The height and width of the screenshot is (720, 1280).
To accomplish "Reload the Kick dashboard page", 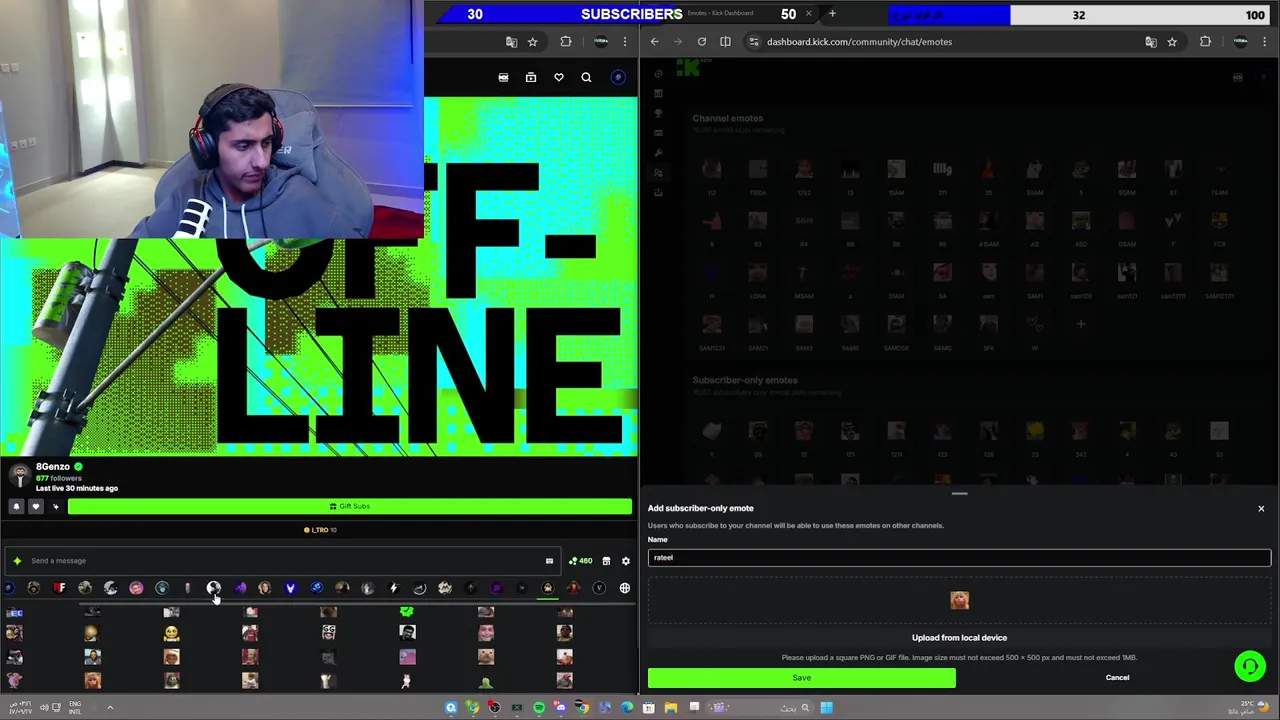I will click(x=702, y=42).
